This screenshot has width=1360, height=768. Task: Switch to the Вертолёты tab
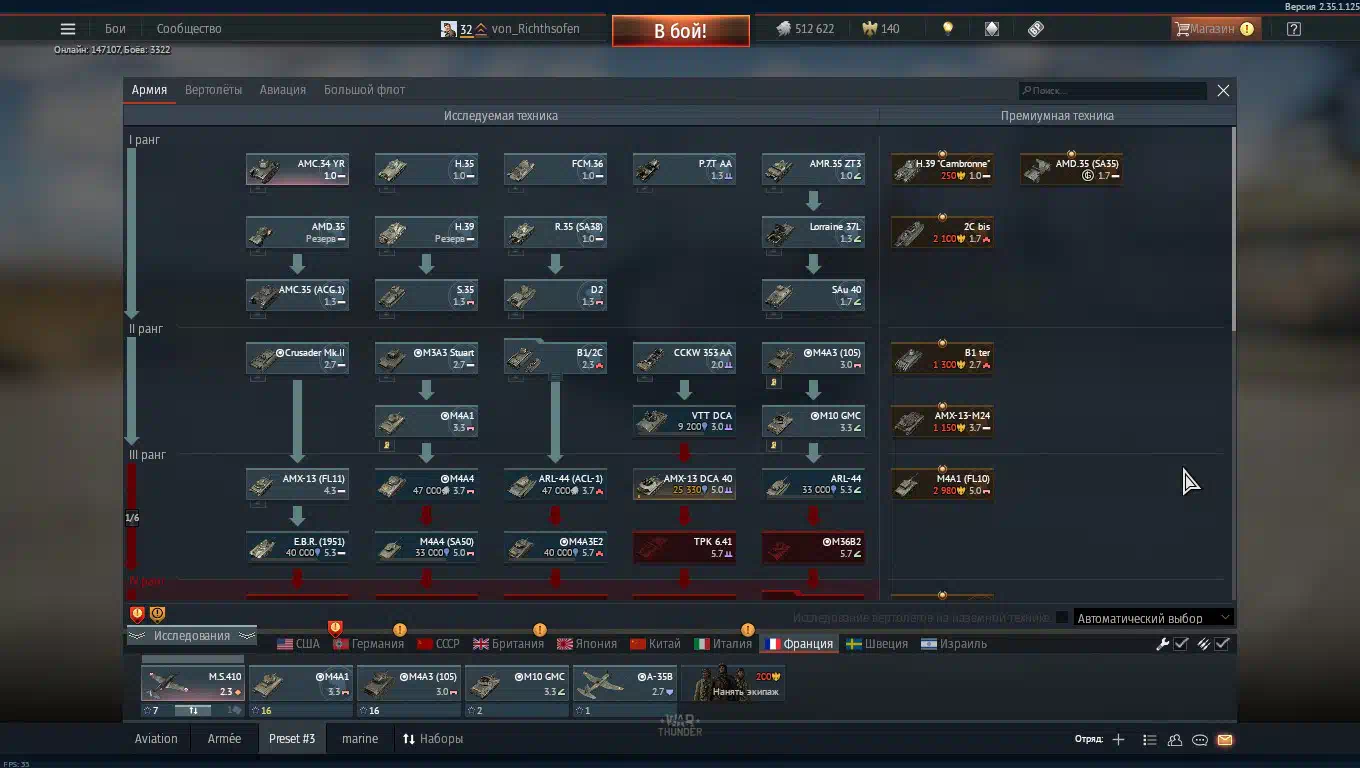tap(213, 90)
